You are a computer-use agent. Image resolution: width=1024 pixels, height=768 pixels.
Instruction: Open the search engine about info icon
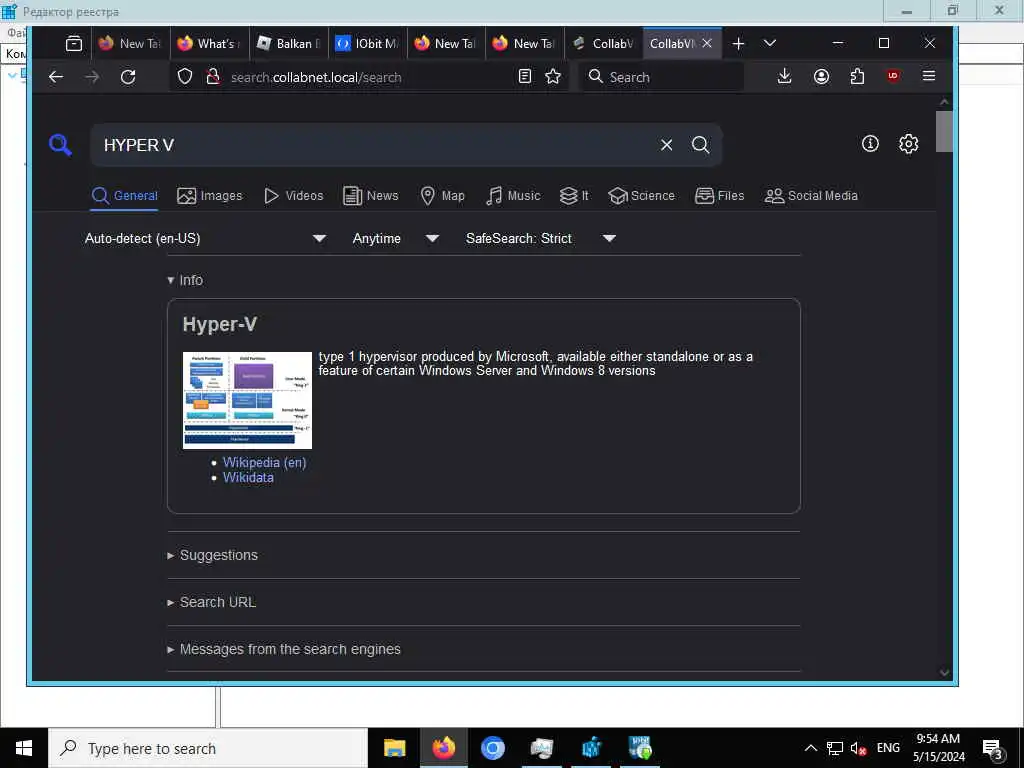tap(871, 144)
